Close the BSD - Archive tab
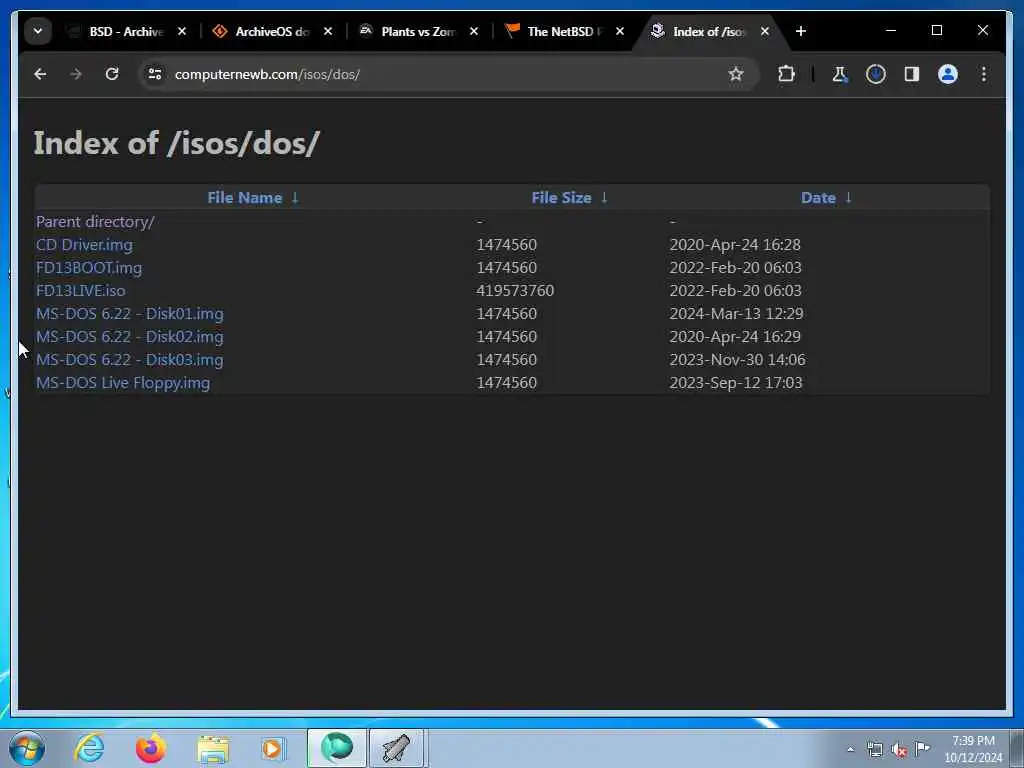This screenshot has height=768, width=1024. [x=182, y=31]
